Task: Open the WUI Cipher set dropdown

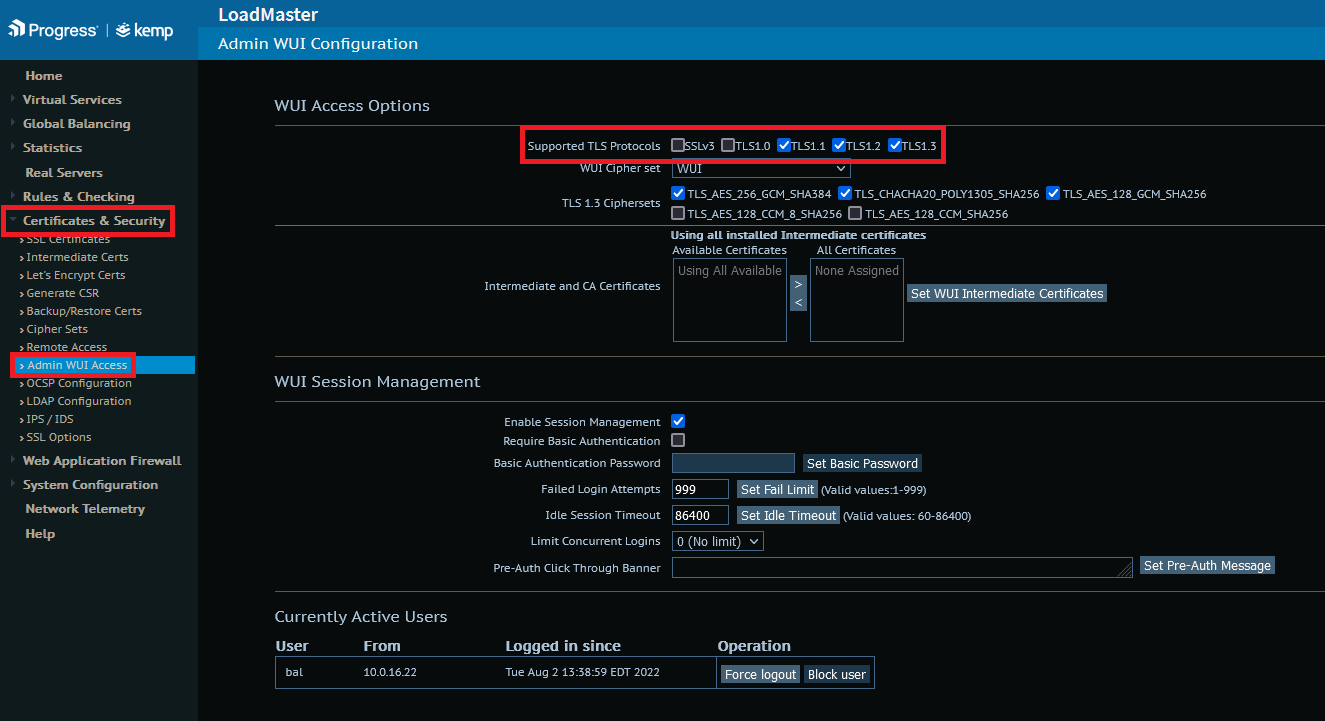Action: pos(761,169)
